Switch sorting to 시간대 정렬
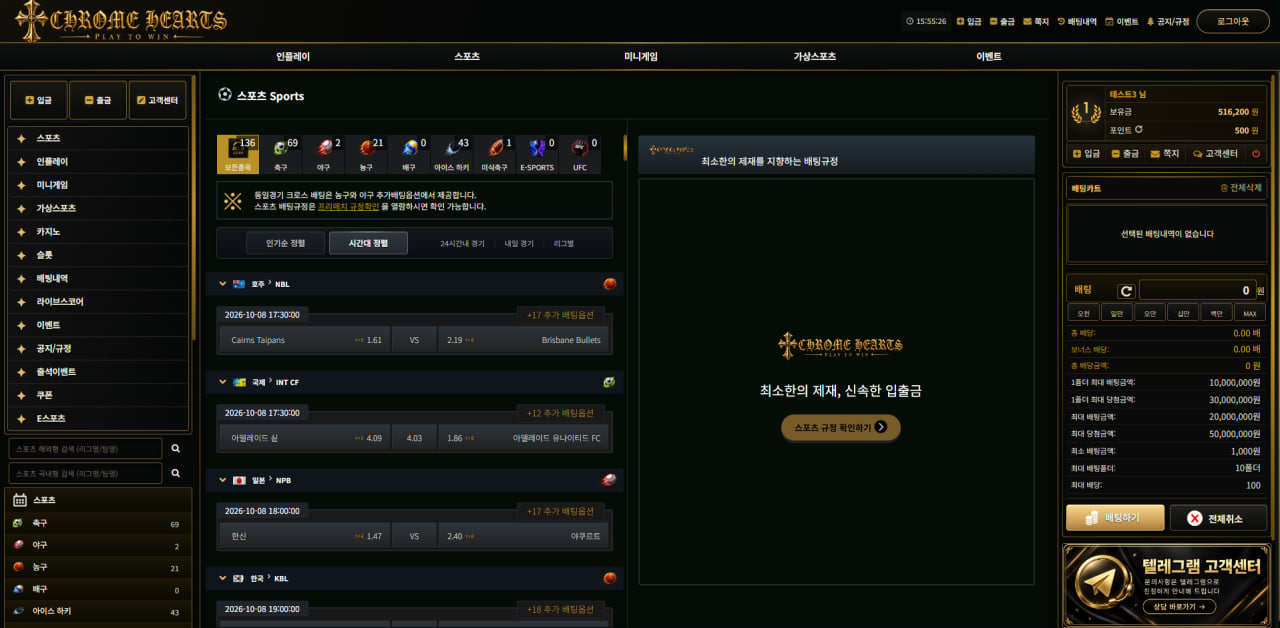Screen dimensions: 1280x628 (368, 243)
